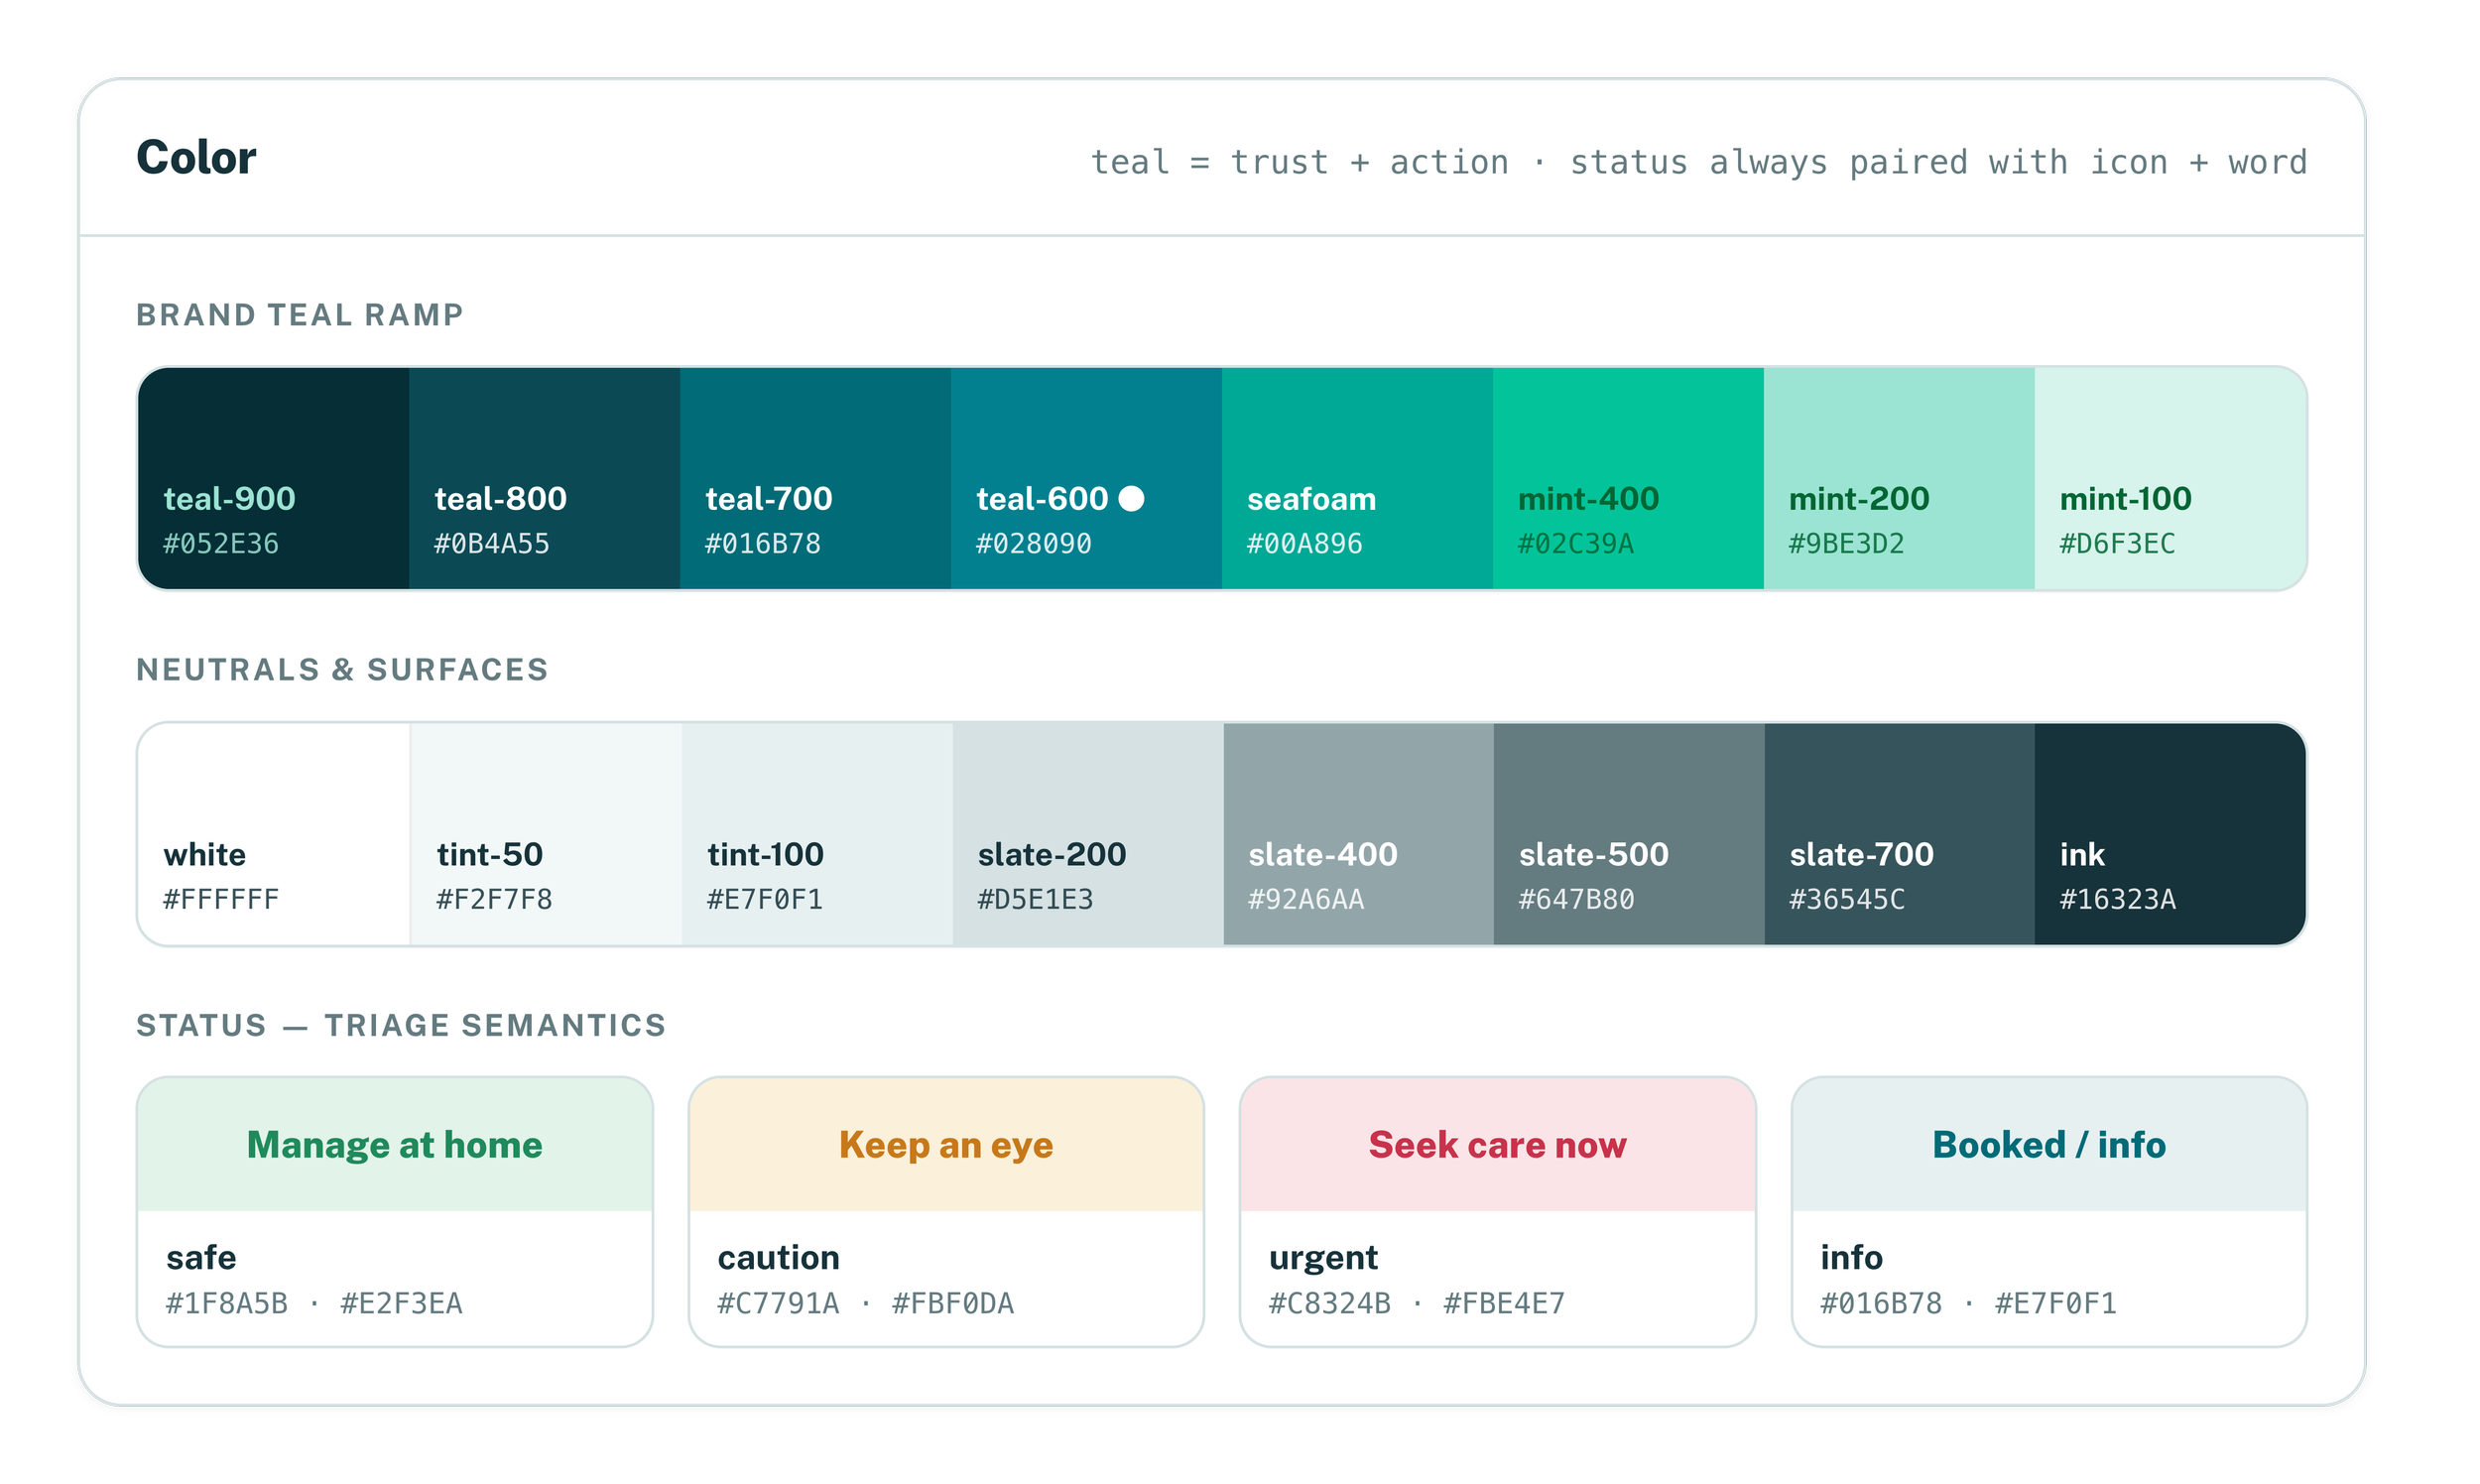The height and width of the screenshot is (1484, 2480).
Task: Click urgent hex pair #C8324B · #FBE4E7
Action: [1417, 1304]
